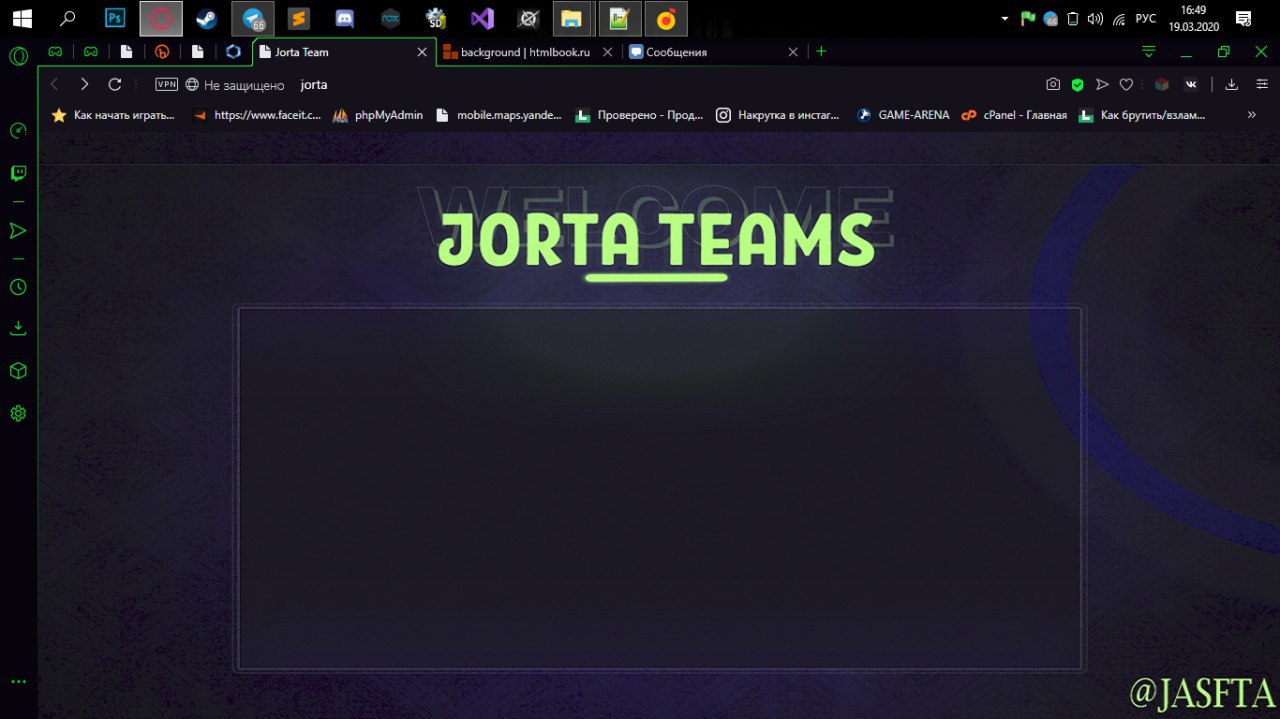Open the green ad-blocker shield

click(x=1078, y=85)
